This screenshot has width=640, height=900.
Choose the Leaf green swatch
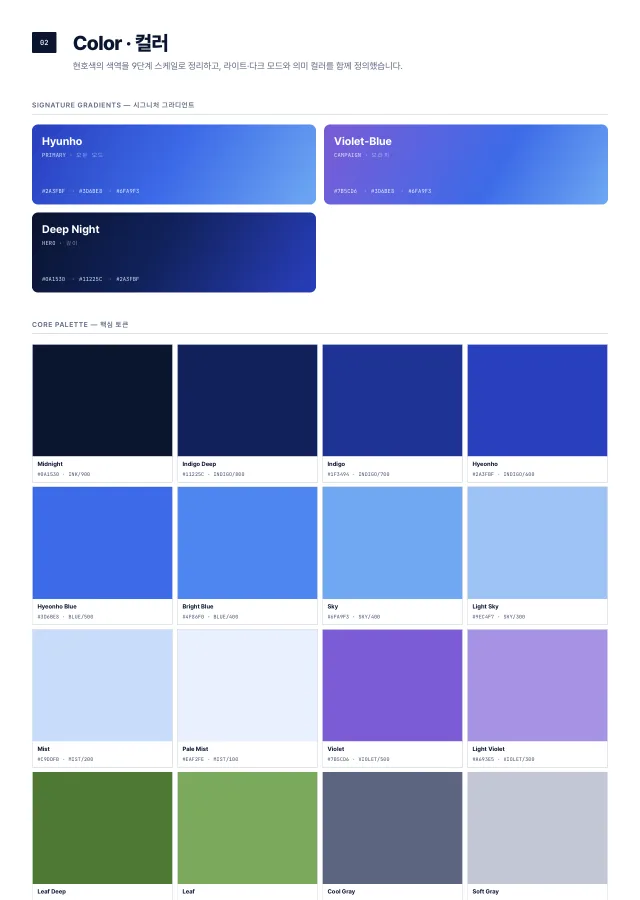coord(247,828)
